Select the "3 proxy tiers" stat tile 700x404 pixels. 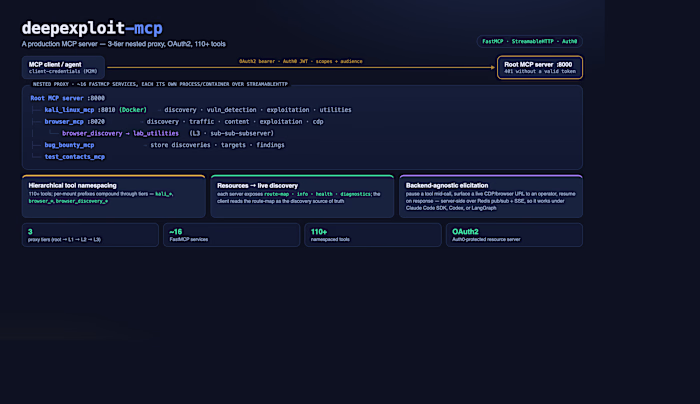click(x=90, y=235)
